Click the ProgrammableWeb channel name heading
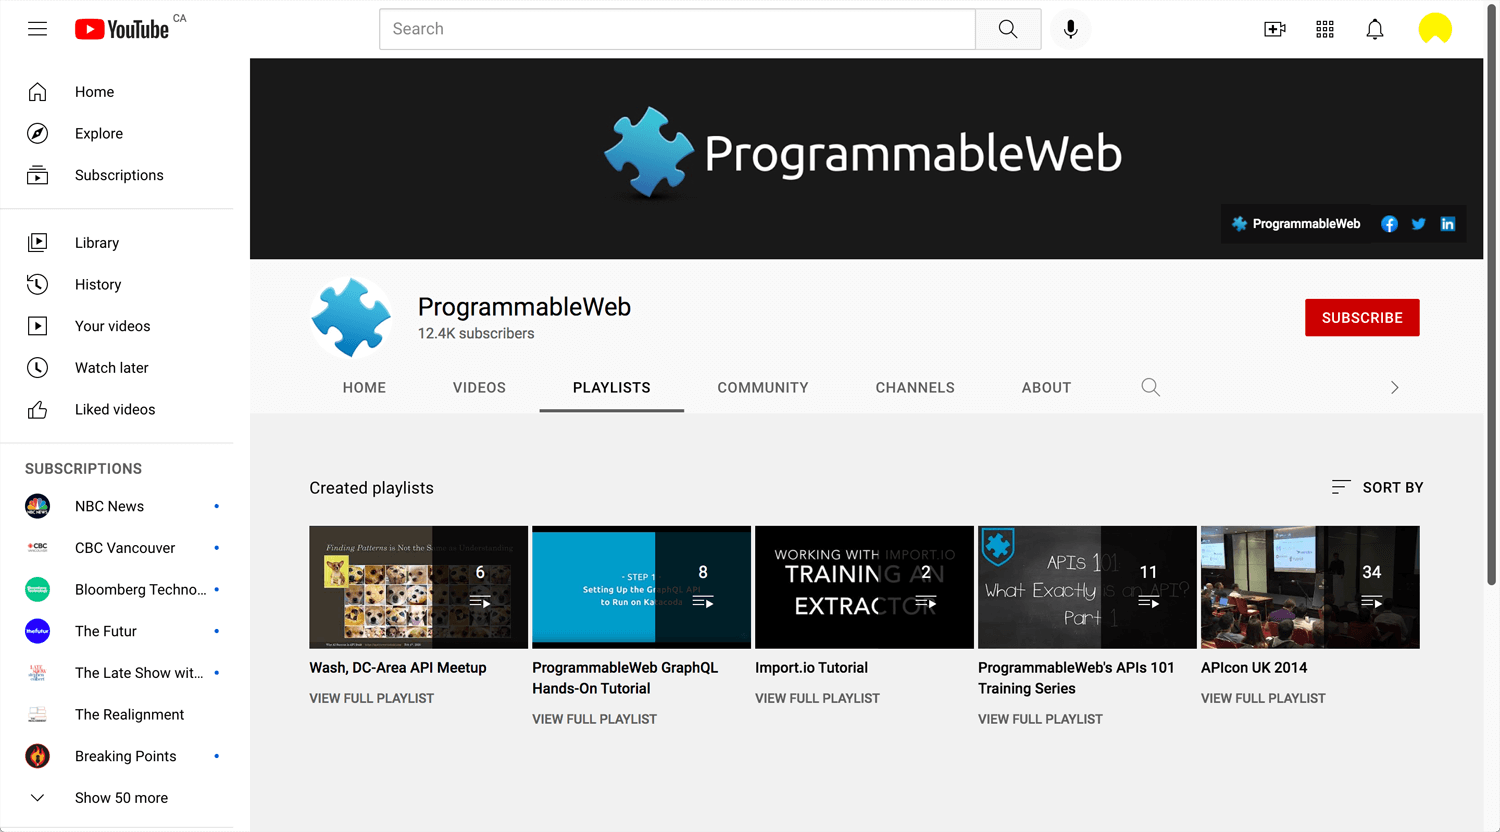This screenshot has height=832, width=1500. [524, 307]
